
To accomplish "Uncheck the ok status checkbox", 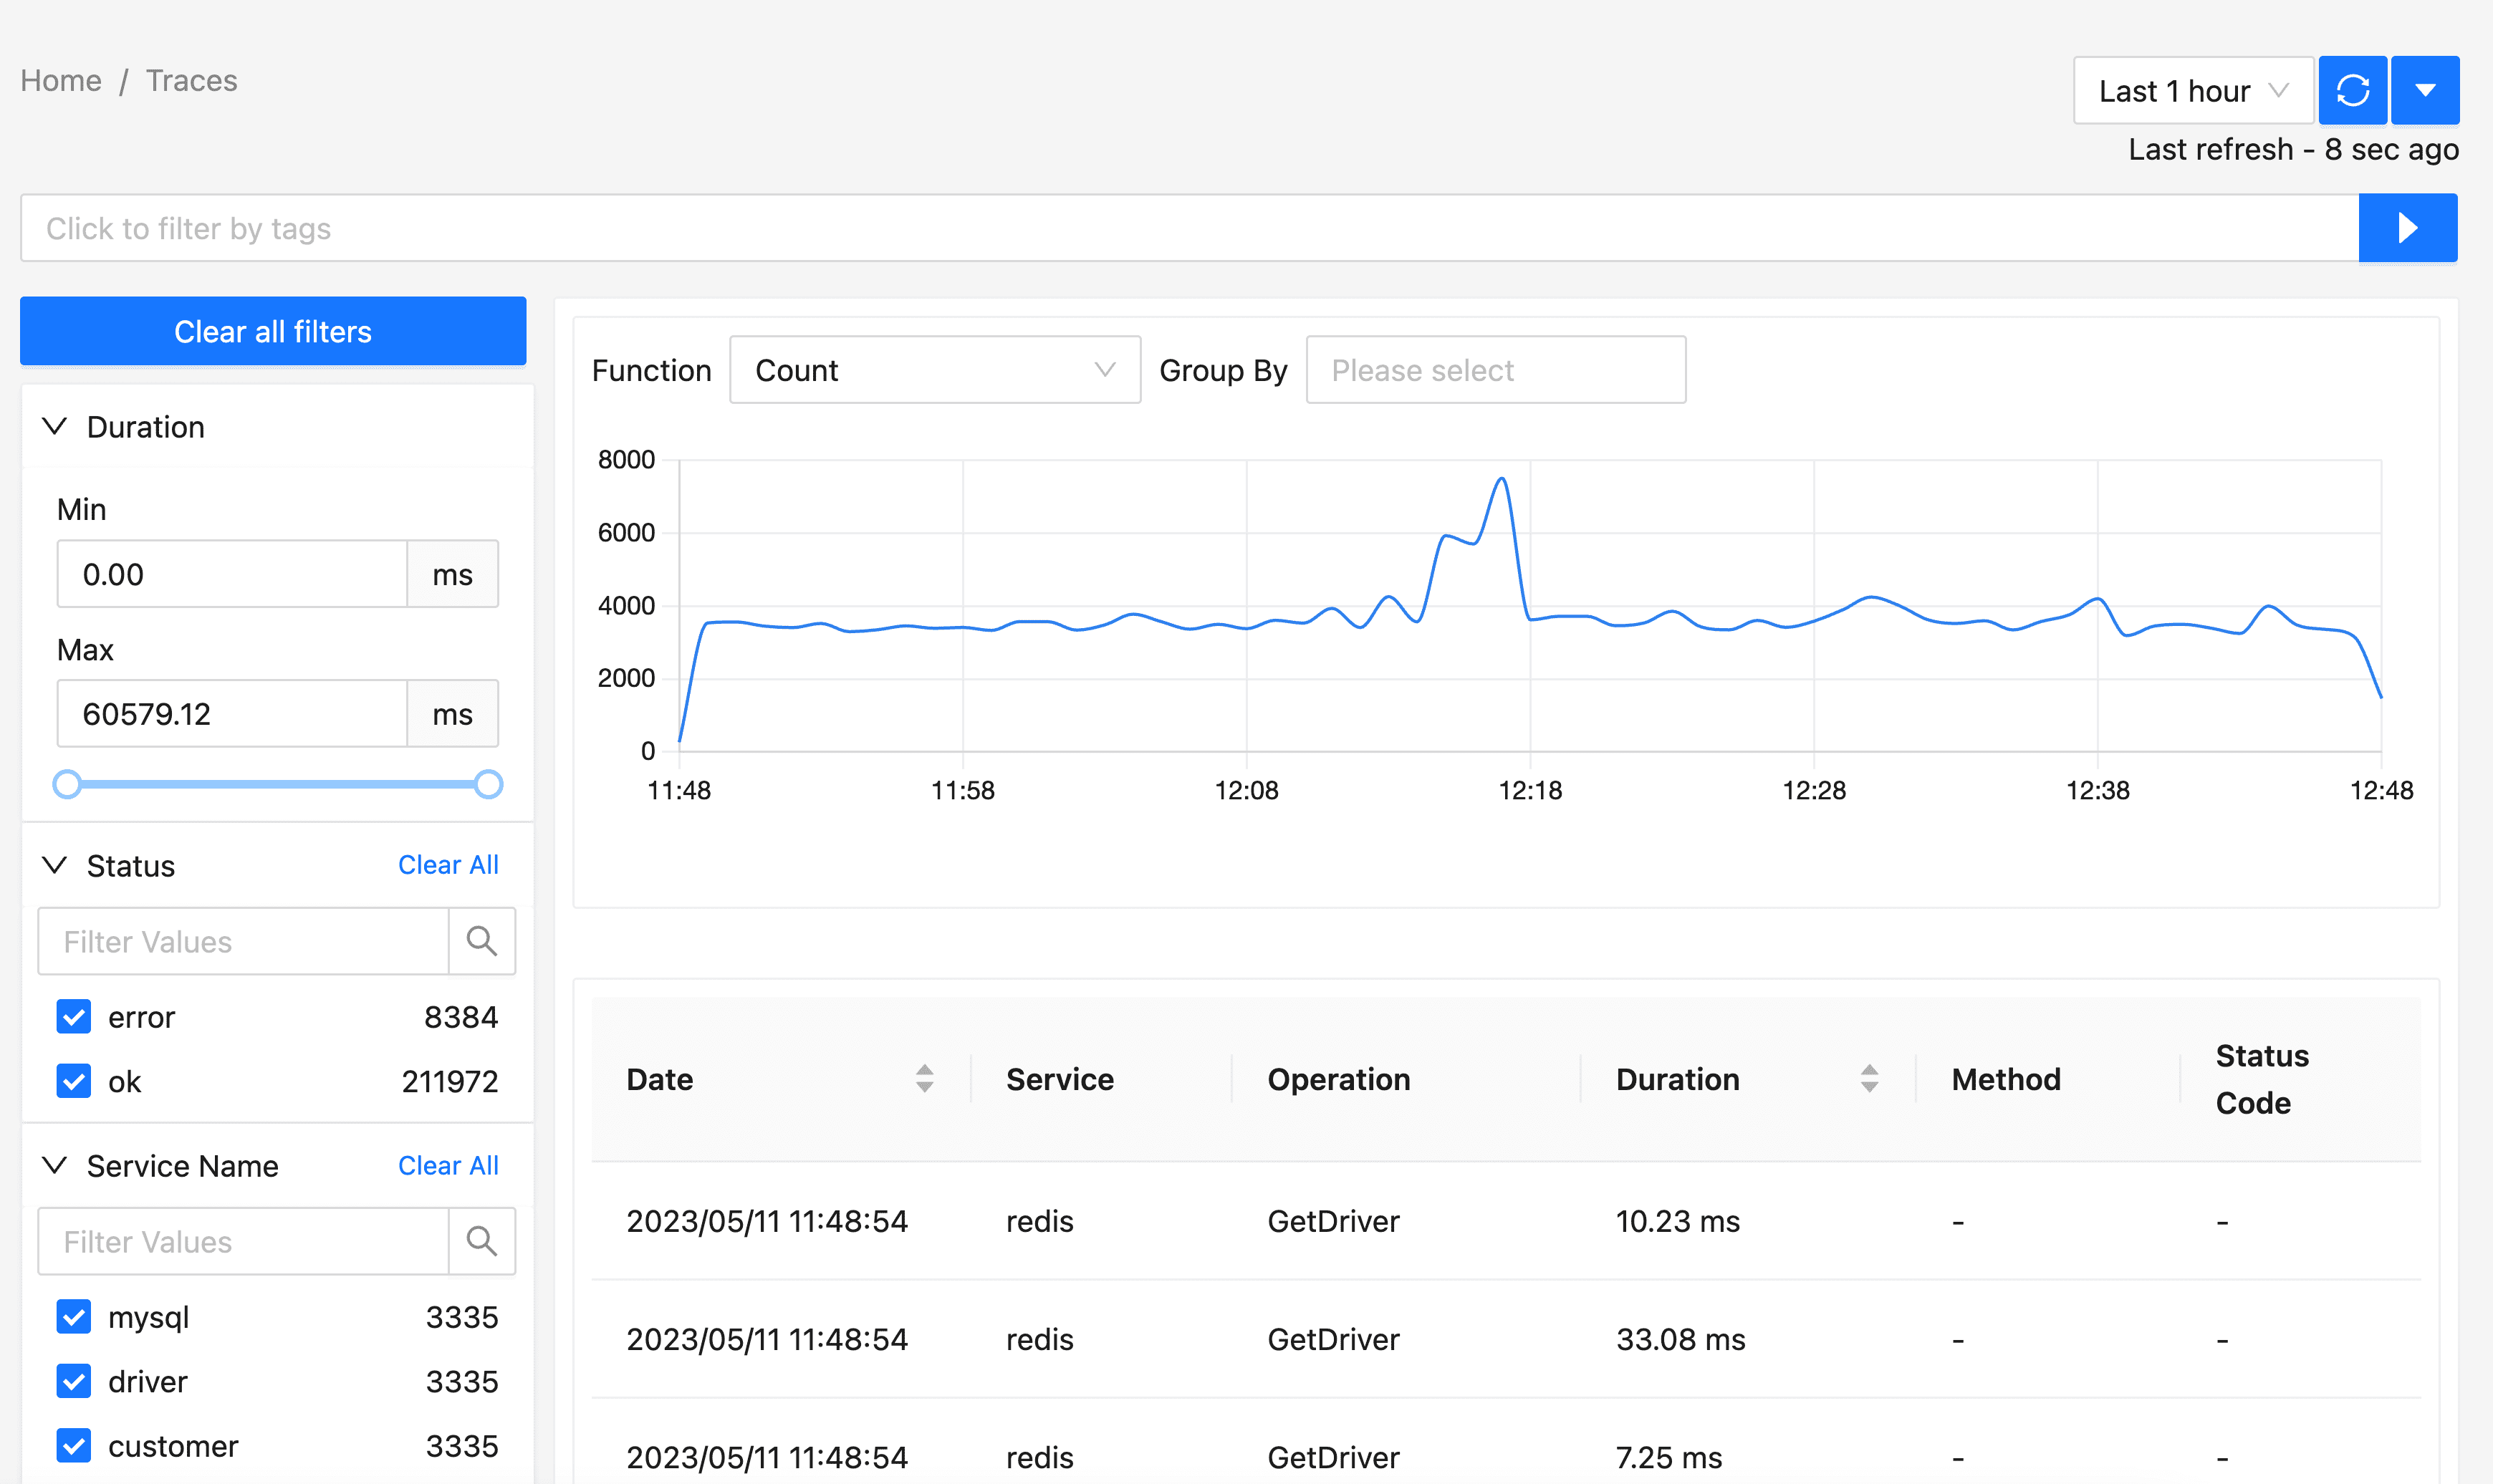I will coord(74,1081).
